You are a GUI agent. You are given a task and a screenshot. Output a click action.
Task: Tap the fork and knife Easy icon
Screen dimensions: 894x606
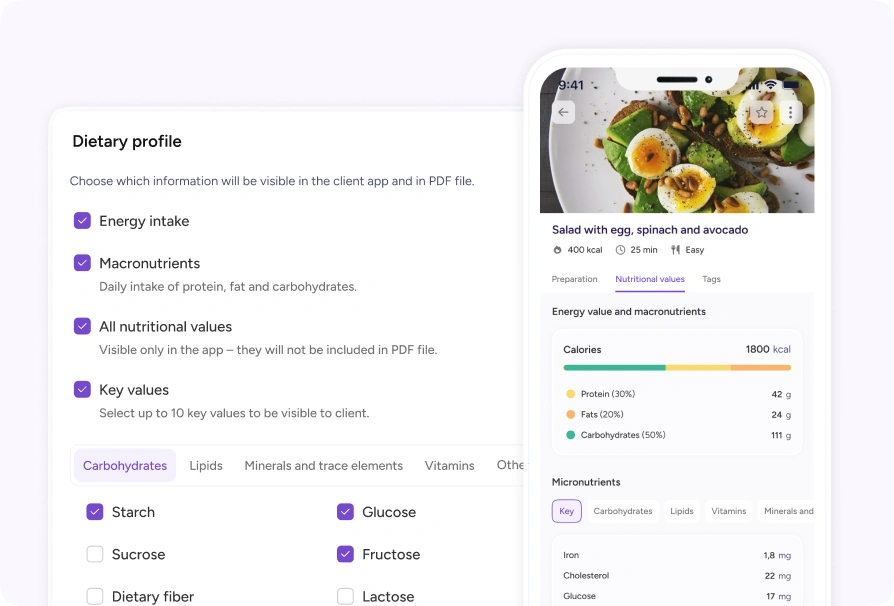(x=676, y=250)
